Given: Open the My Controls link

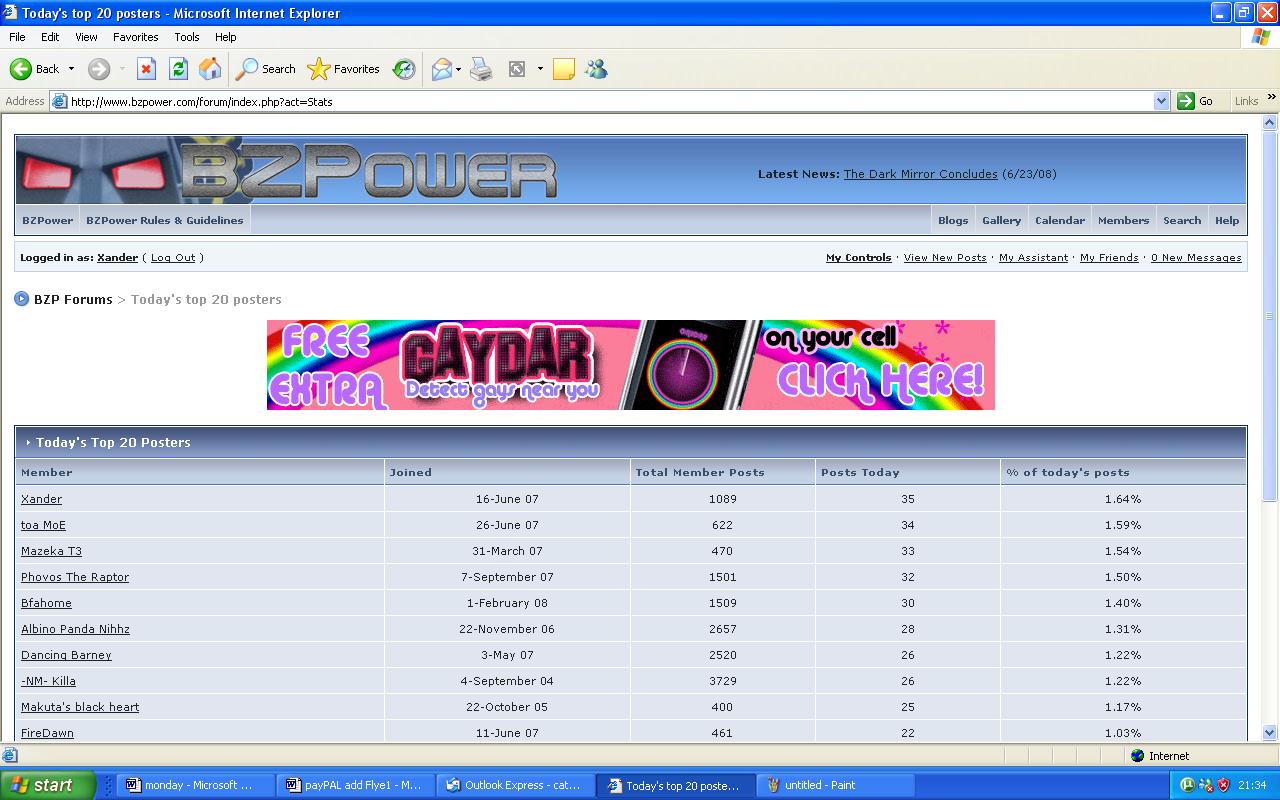Looking at the screenshot, I should pos(859,257).
